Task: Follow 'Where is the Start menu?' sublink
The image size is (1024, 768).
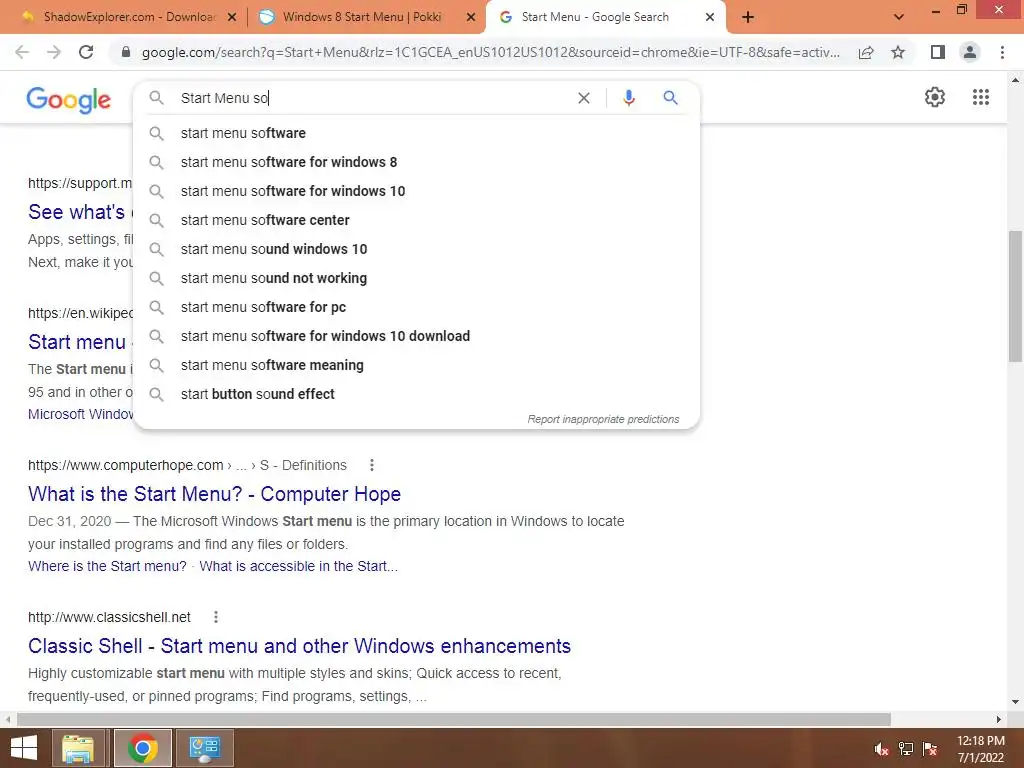Action: [107, 566]
